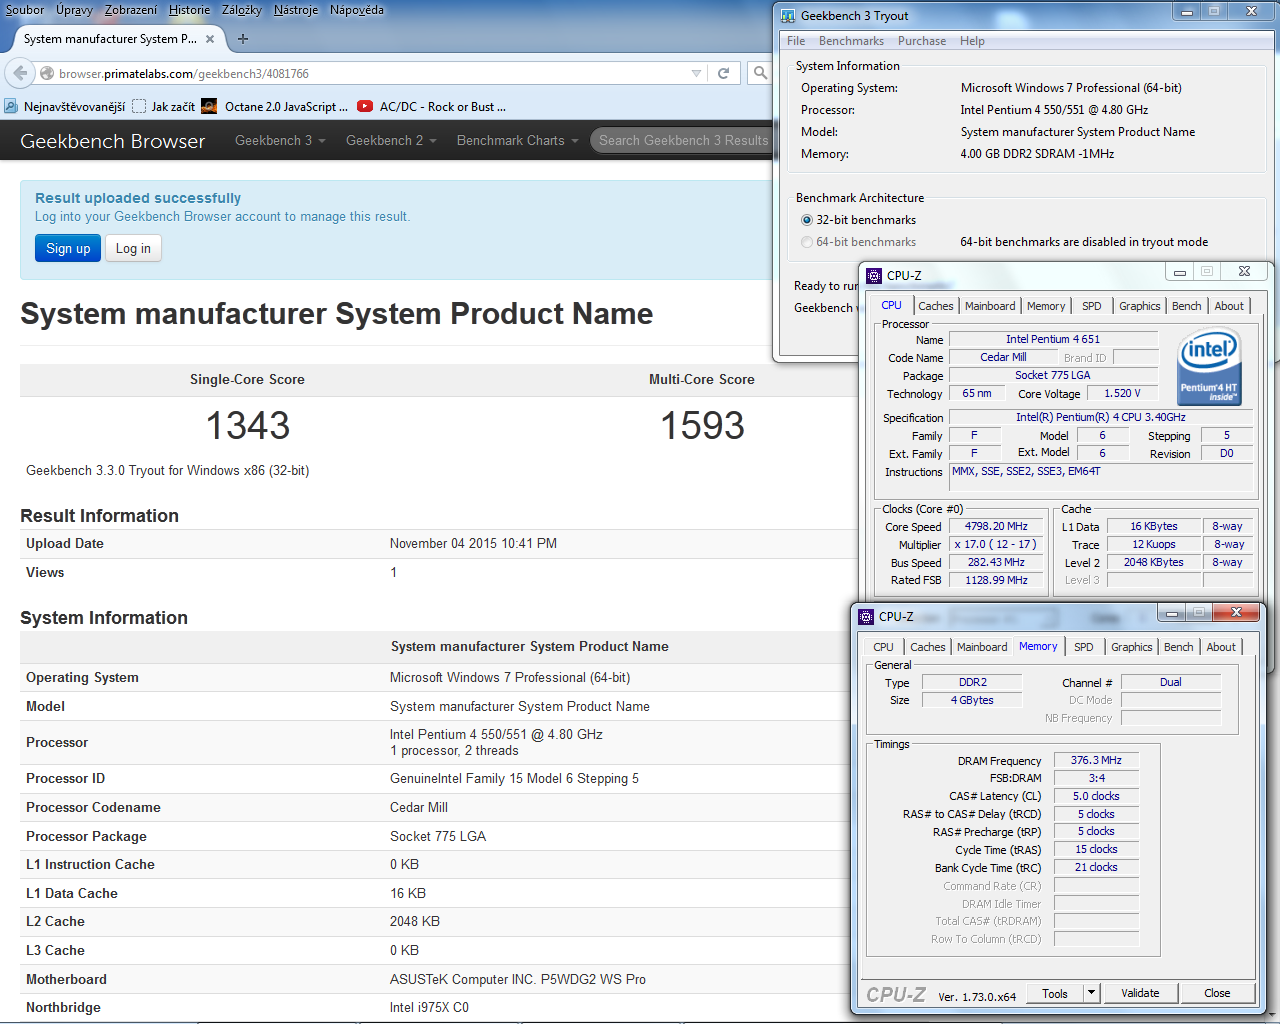1280x1024 pixels.
Task: Switch to SPD tab in the front CPU-Z window
Action: [1084, 647]
